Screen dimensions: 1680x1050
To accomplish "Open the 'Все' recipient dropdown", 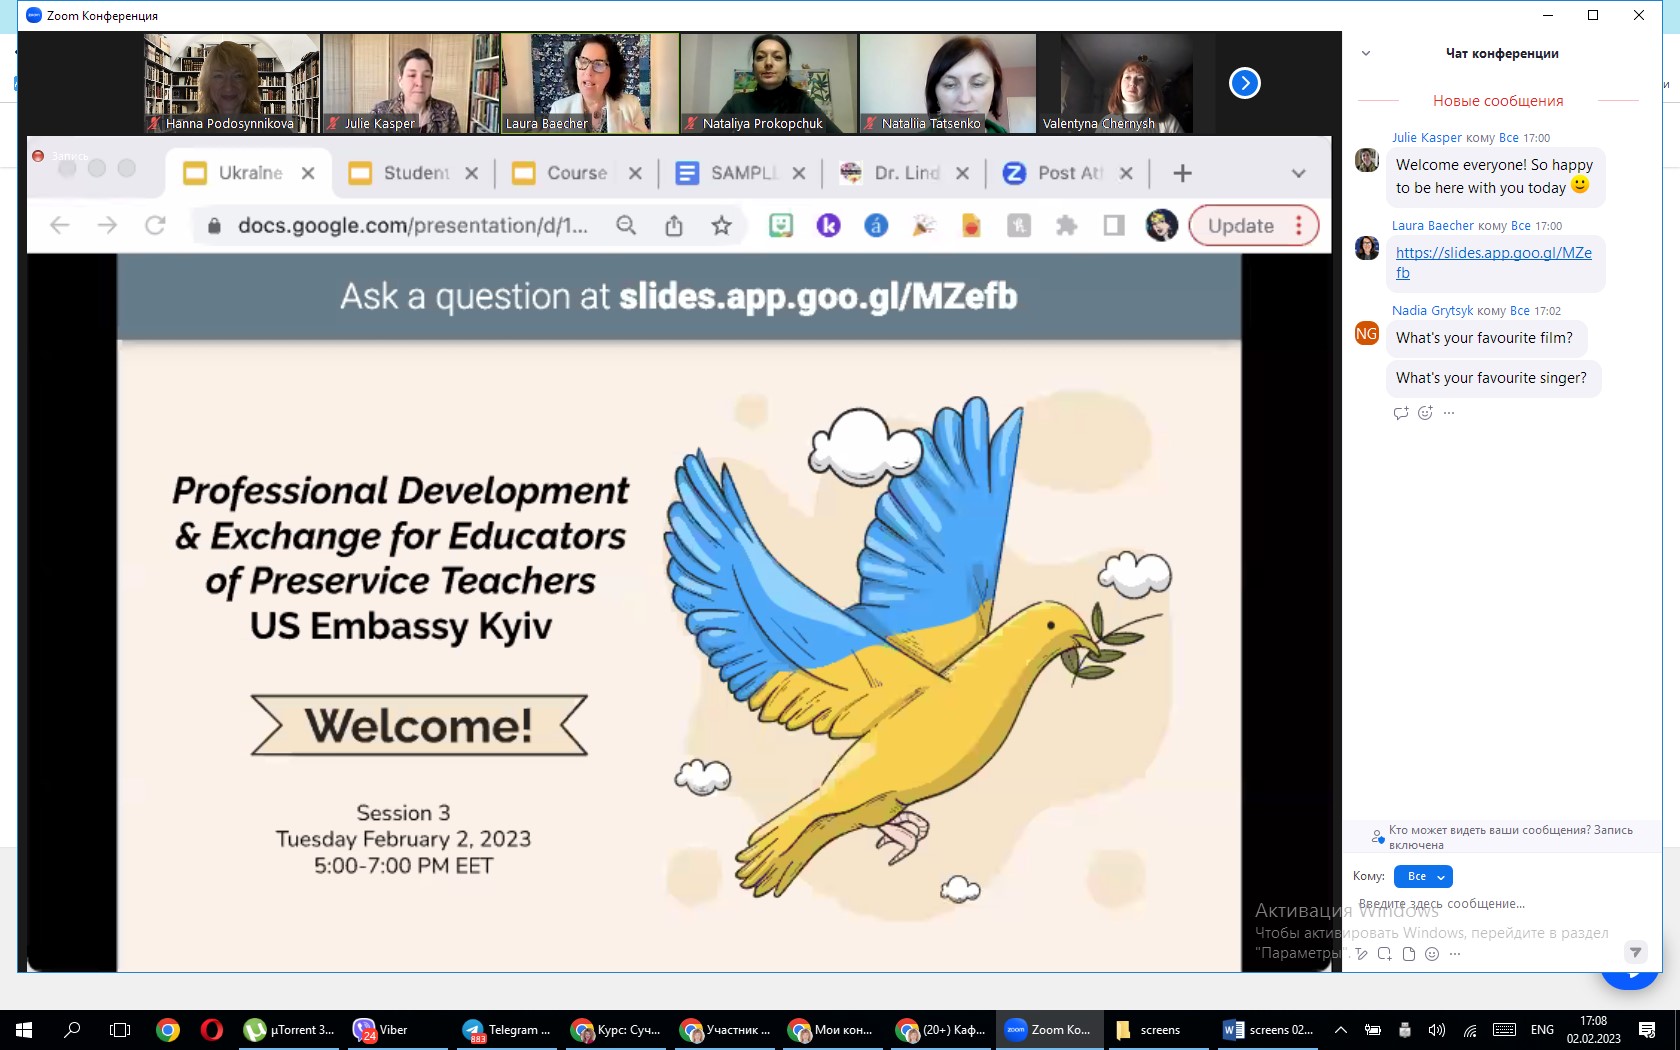I will coord(1423,877).
